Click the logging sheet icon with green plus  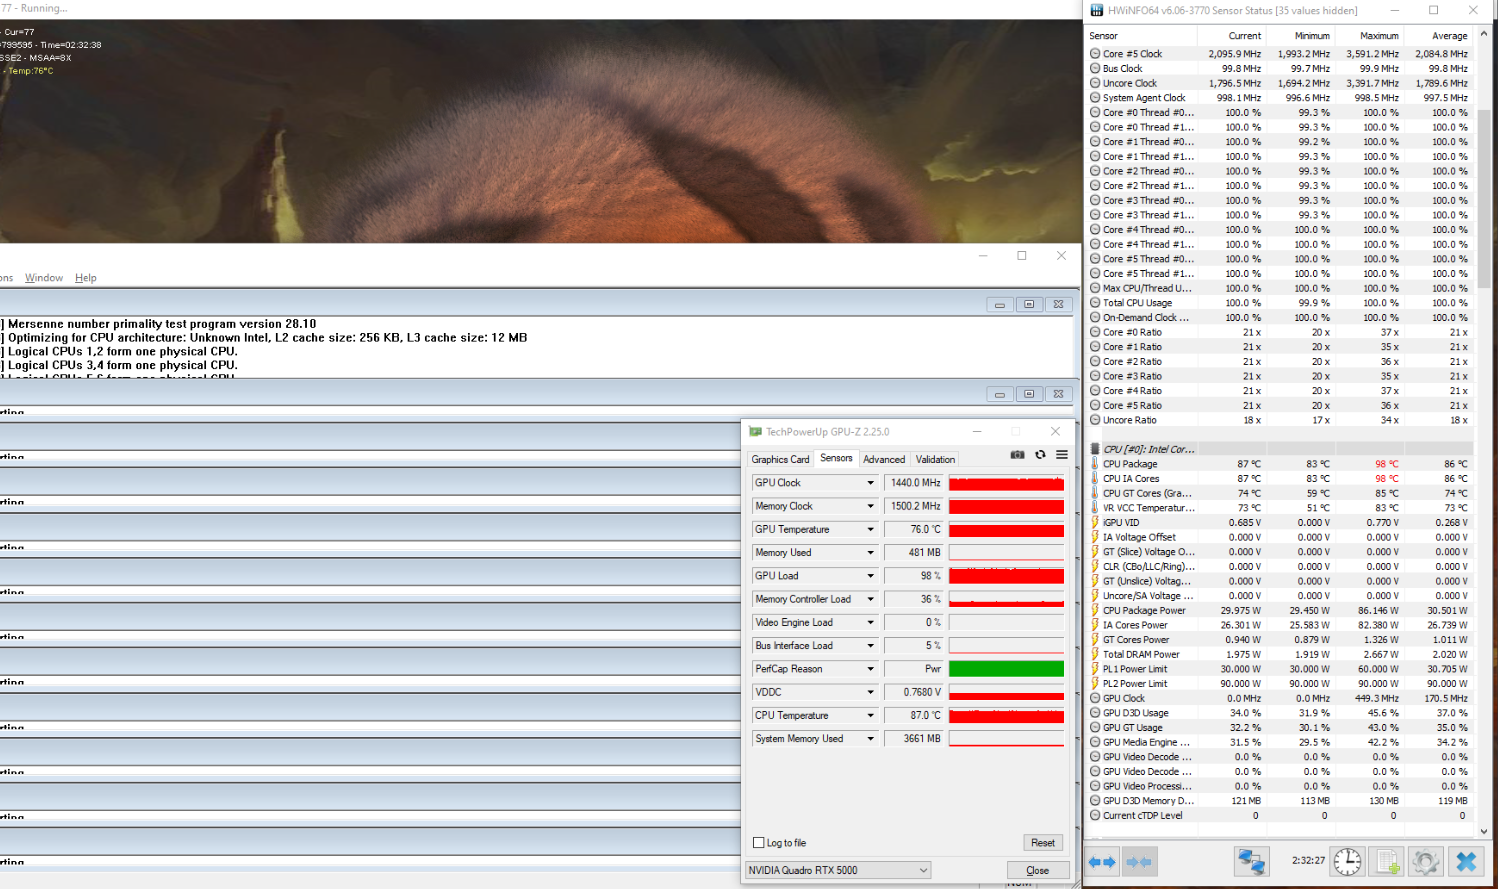click(x=1387, y=861)
